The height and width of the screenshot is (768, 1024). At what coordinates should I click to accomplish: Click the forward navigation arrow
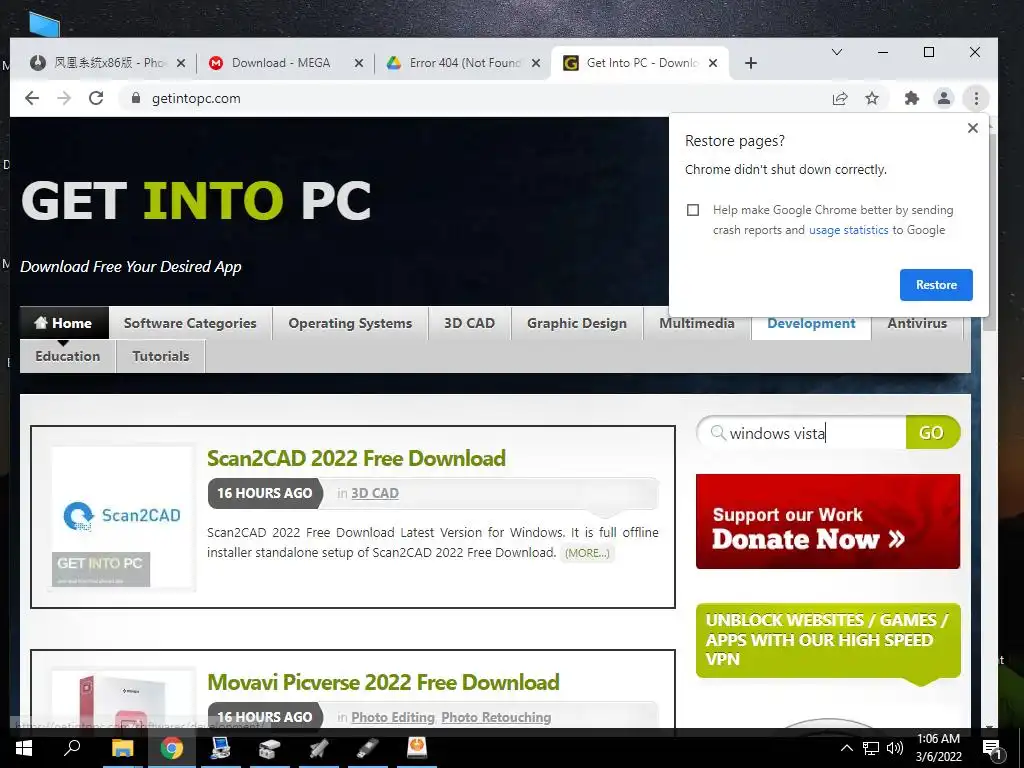64,98
